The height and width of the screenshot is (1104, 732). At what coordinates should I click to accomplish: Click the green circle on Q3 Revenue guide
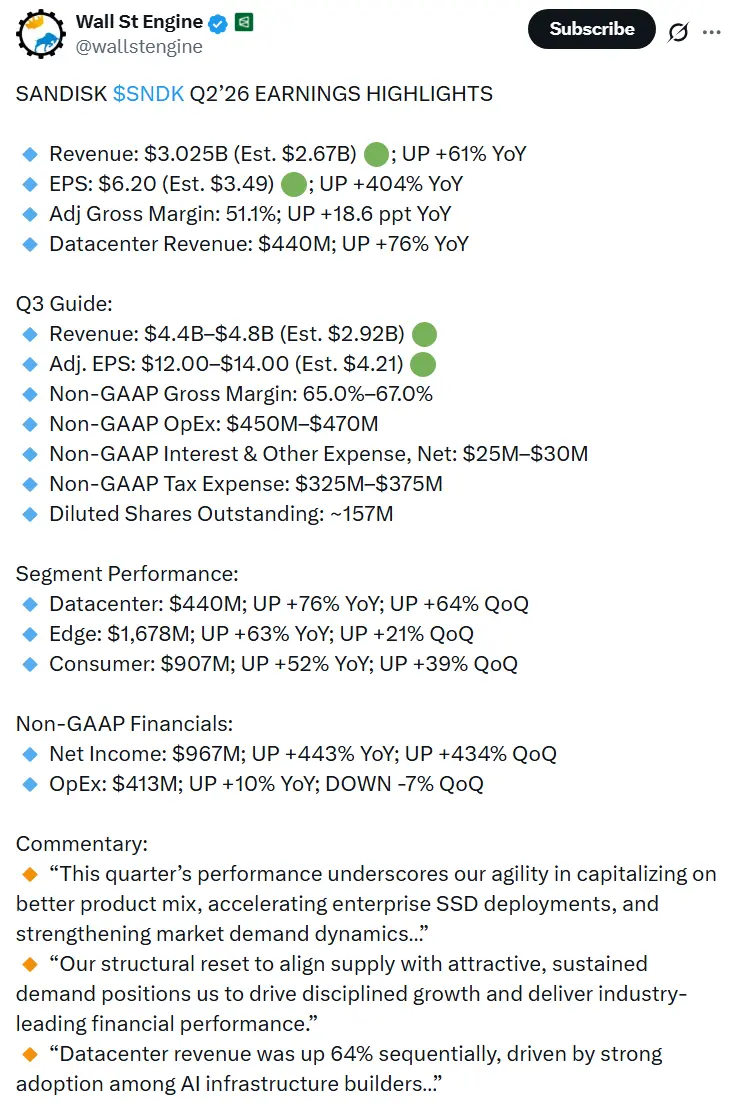point(424,334)
